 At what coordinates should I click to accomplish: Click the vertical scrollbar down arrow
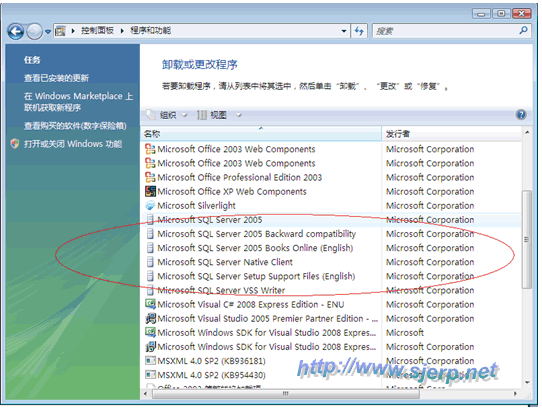point(527,382)
